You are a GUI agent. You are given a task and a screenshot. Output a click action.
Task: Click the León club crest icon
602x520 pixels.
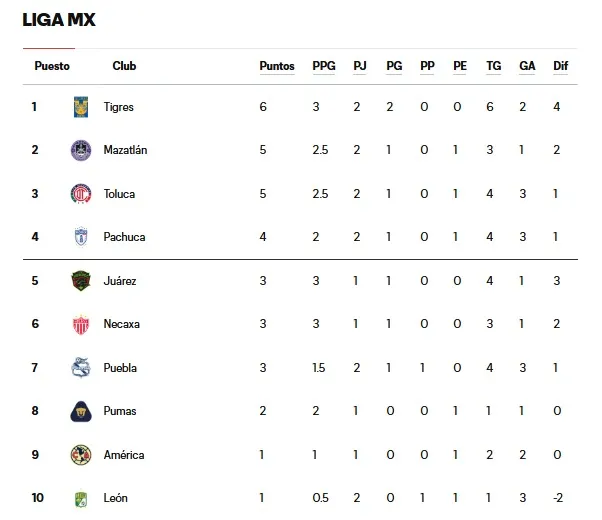point(81,498)
